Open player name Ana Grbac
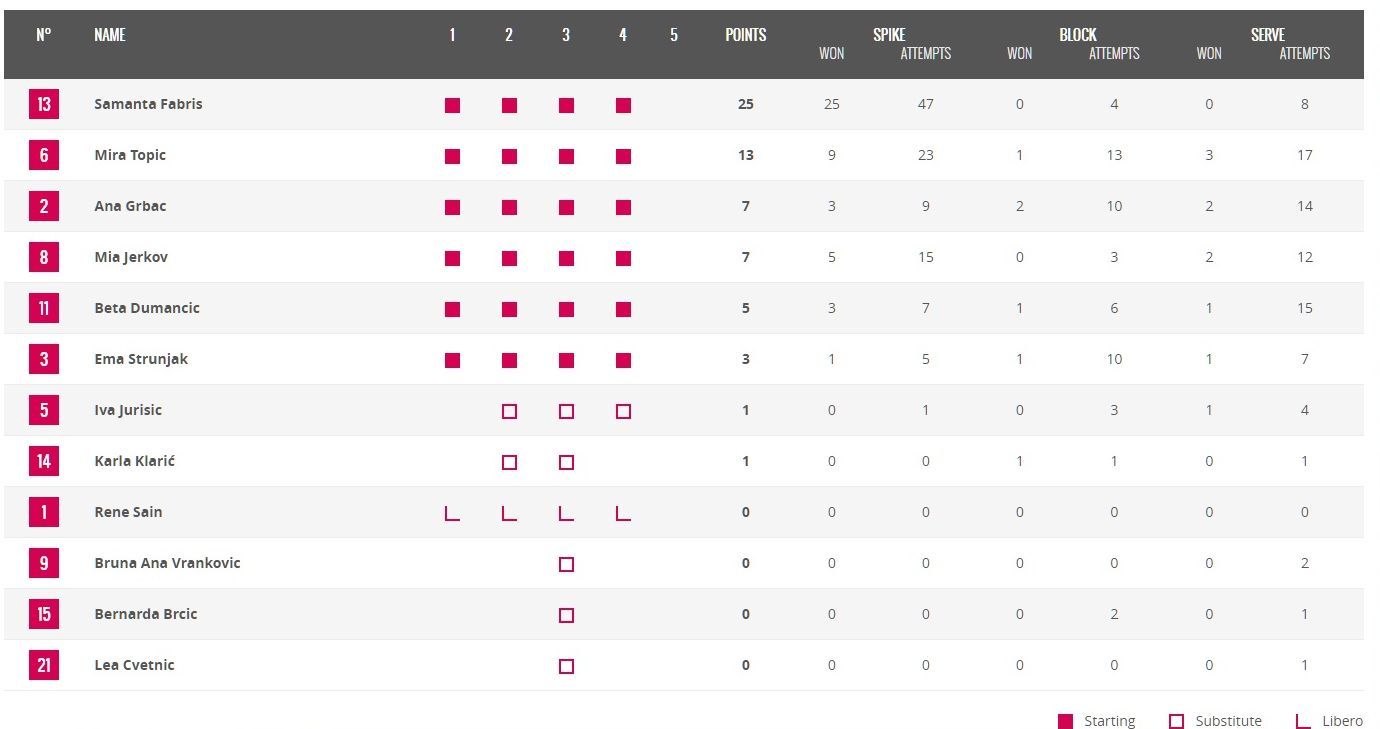Screen dimensions: 1380x729 point(130,206)
